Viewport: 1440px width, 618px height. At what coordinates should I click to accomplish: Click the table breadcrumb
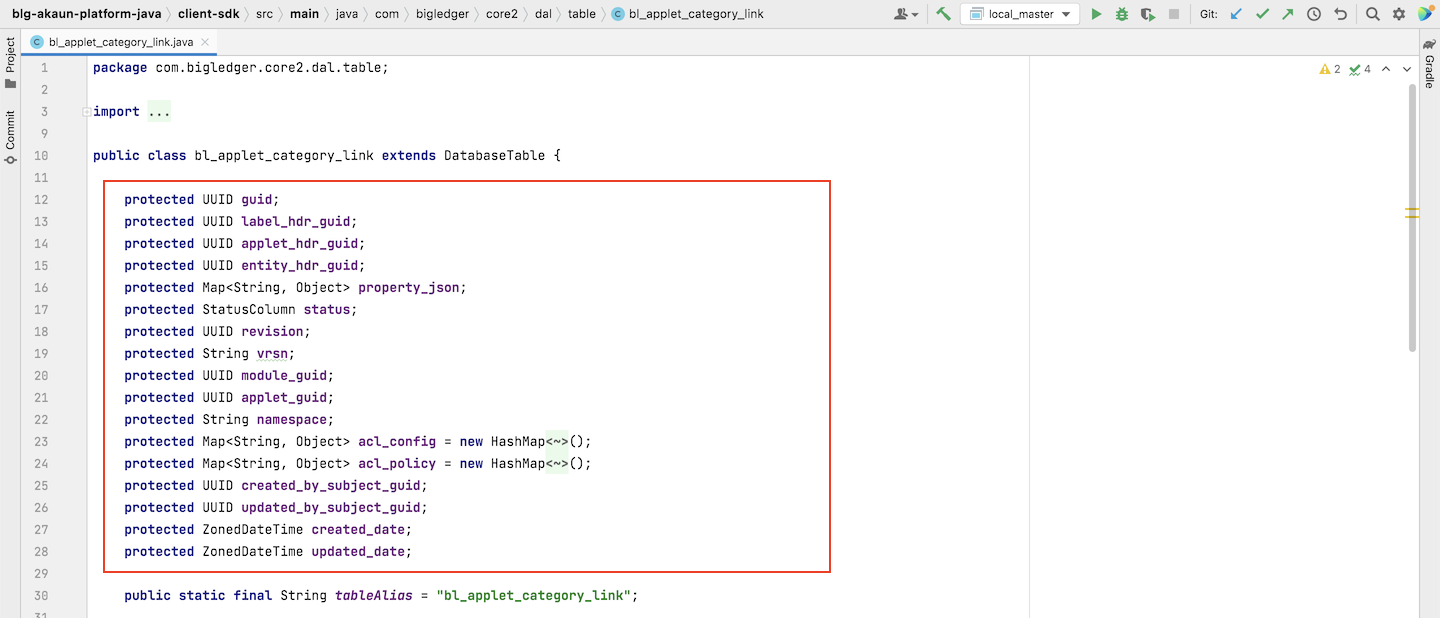click(x=581, y=14)
